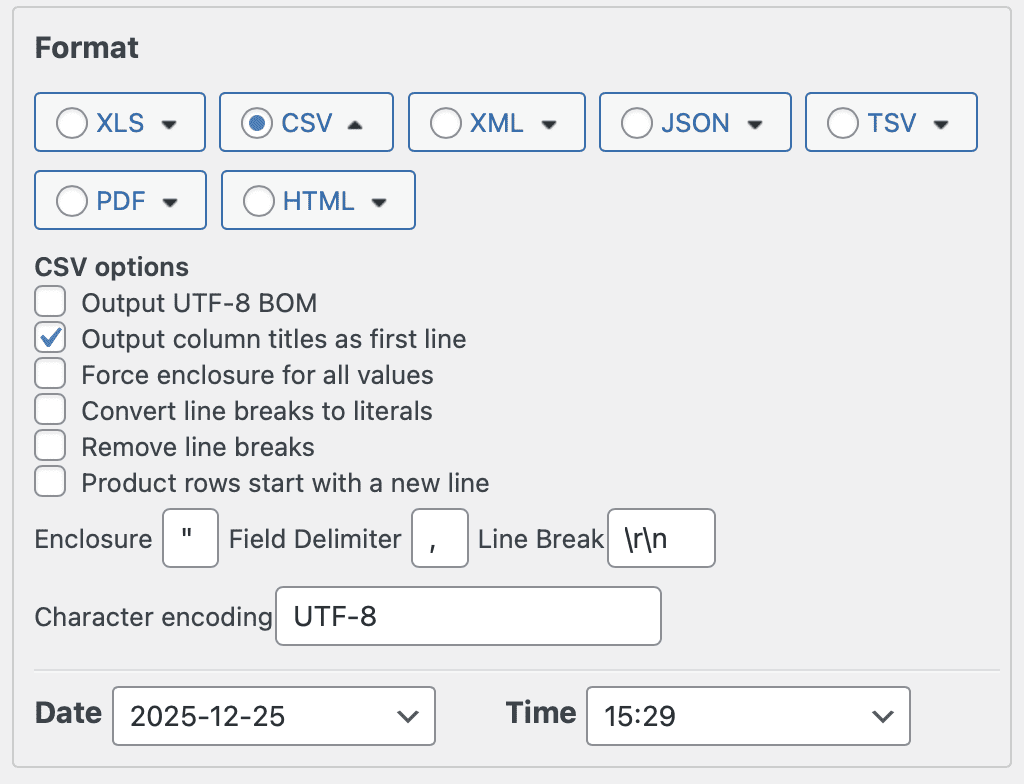Screen dimensions: 1024x784
Task: Click the Field Delimiter input box
Action: coord(440,539)
